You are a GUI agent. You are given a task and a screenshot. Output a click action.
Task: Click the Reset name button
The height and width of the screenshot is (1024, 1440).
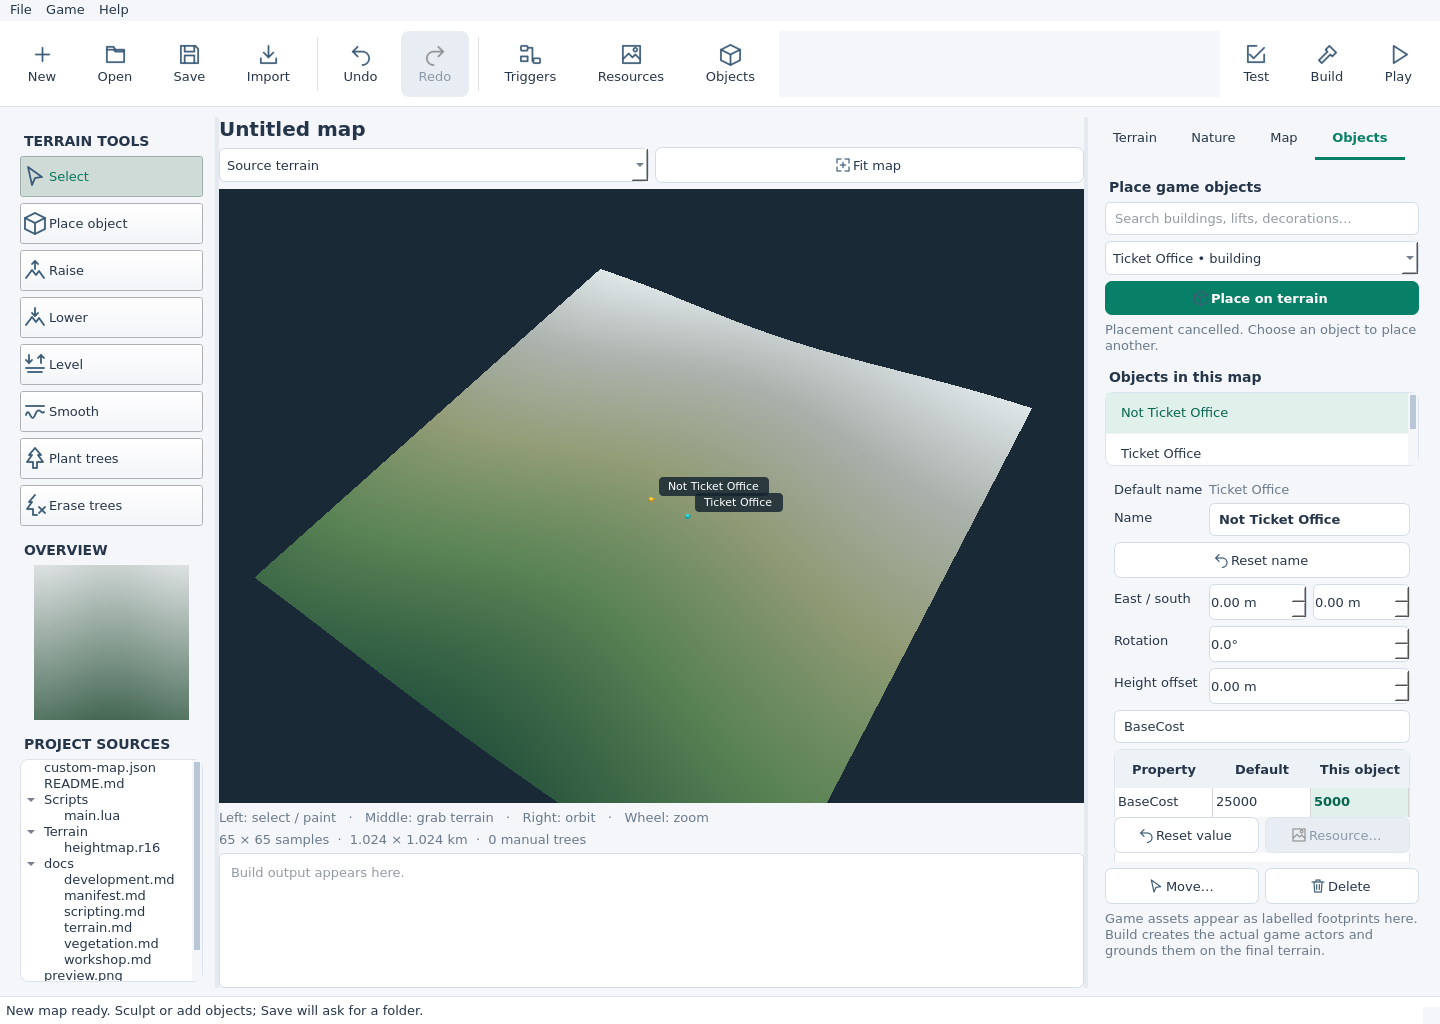(1262, 561)
